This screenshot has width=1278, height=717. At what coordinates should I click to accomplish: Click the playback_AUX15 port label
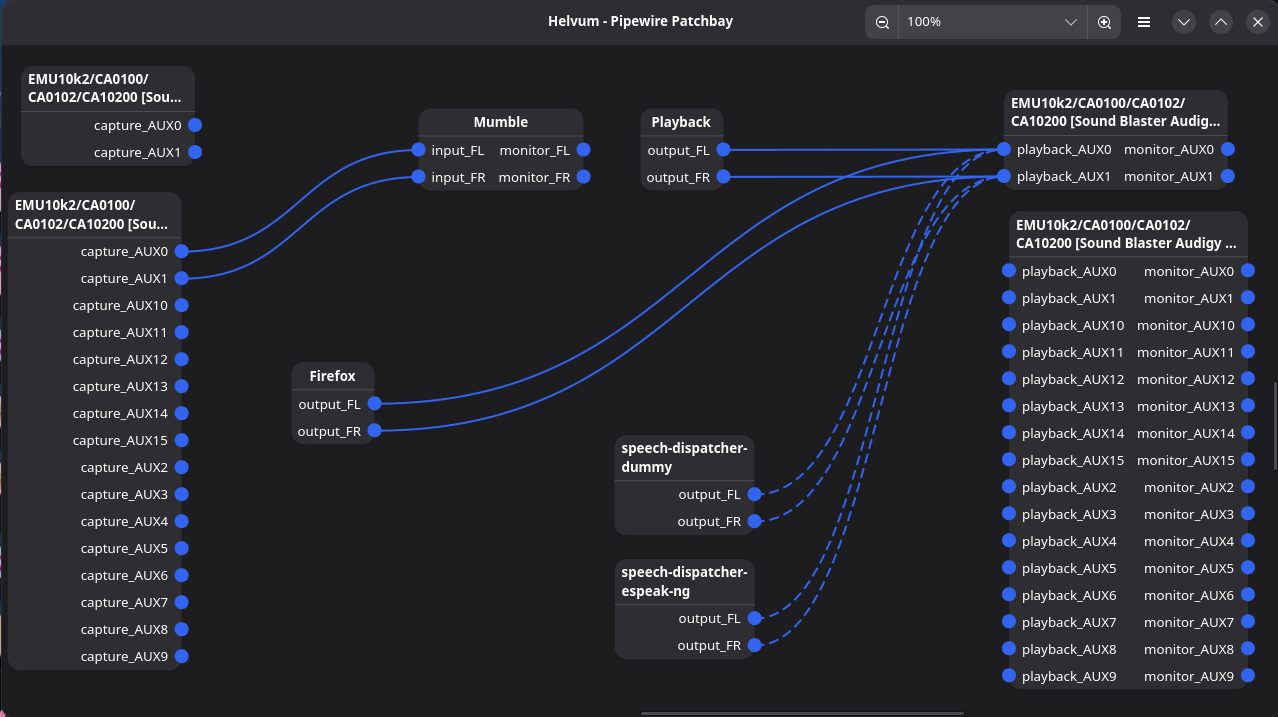(1072, 460)
